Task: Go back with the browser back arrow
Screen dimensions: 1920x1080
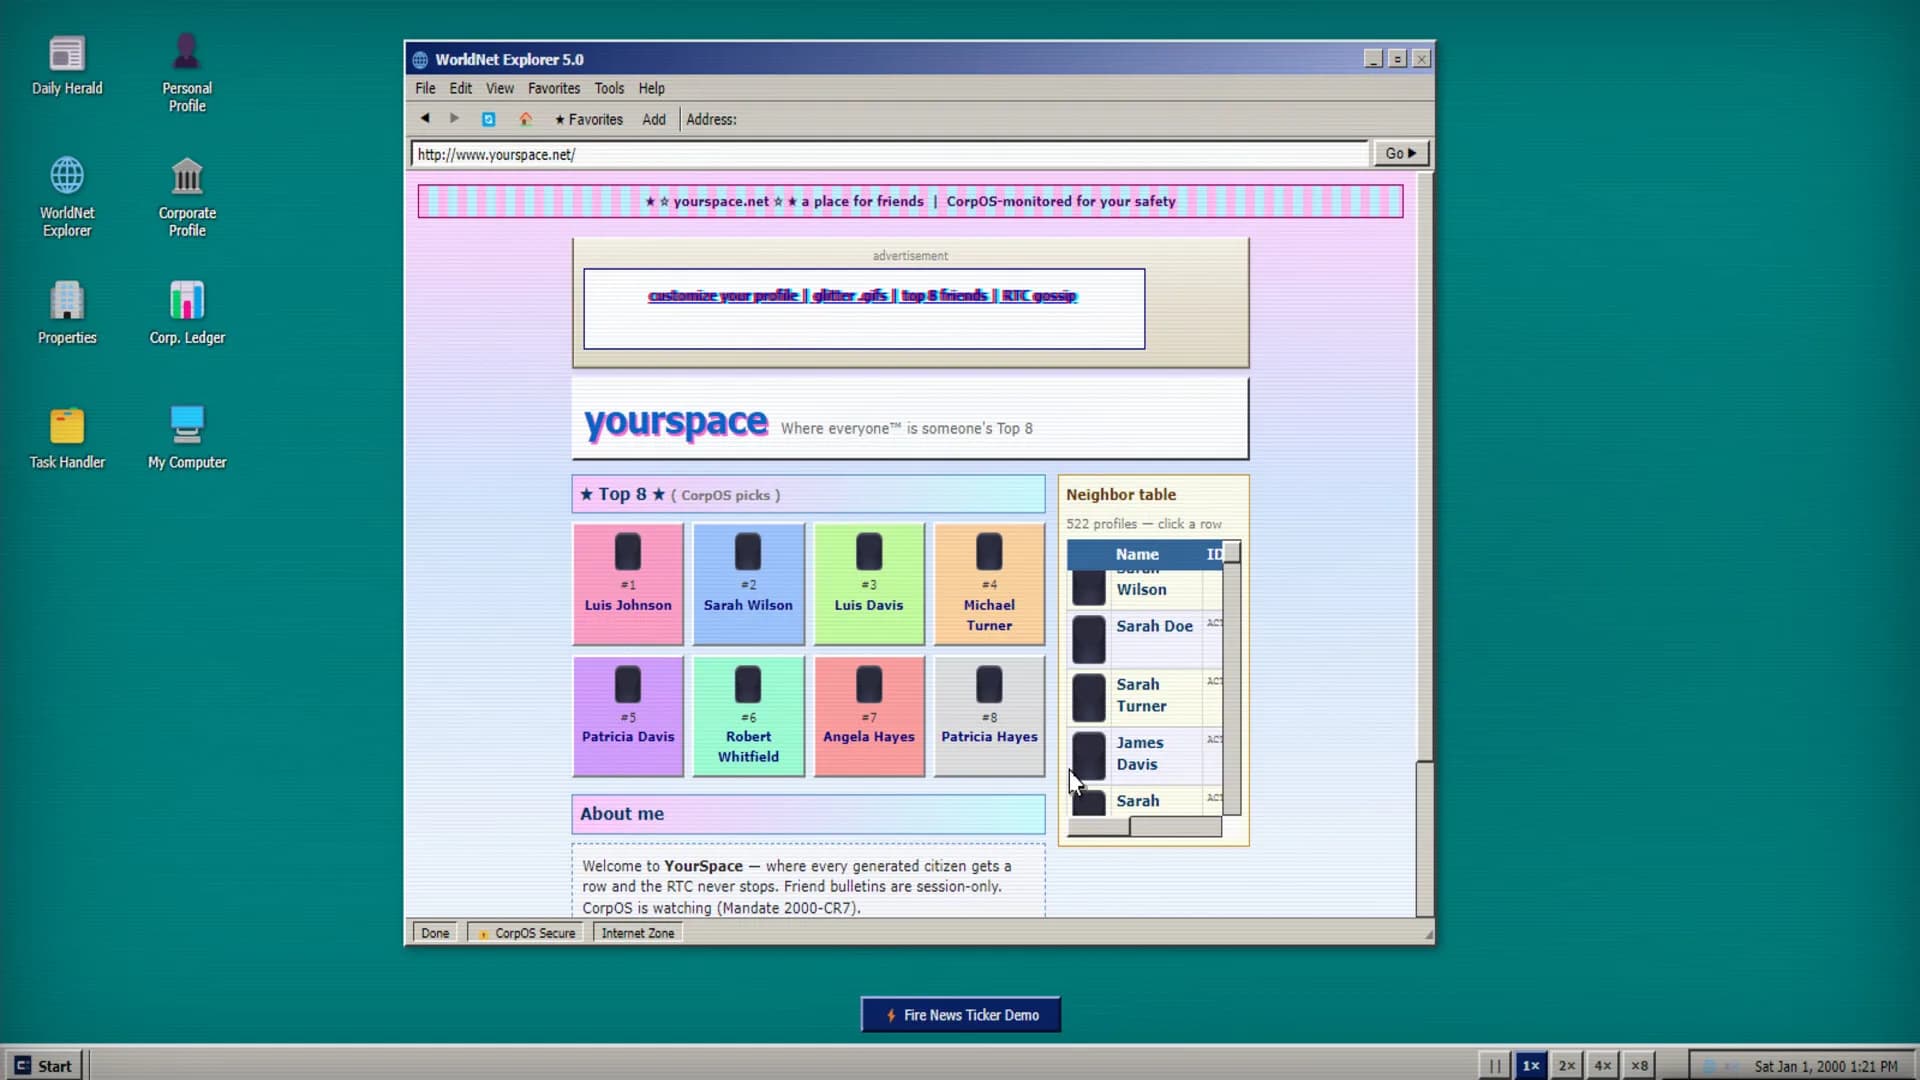Action: [x=425, y=118]
